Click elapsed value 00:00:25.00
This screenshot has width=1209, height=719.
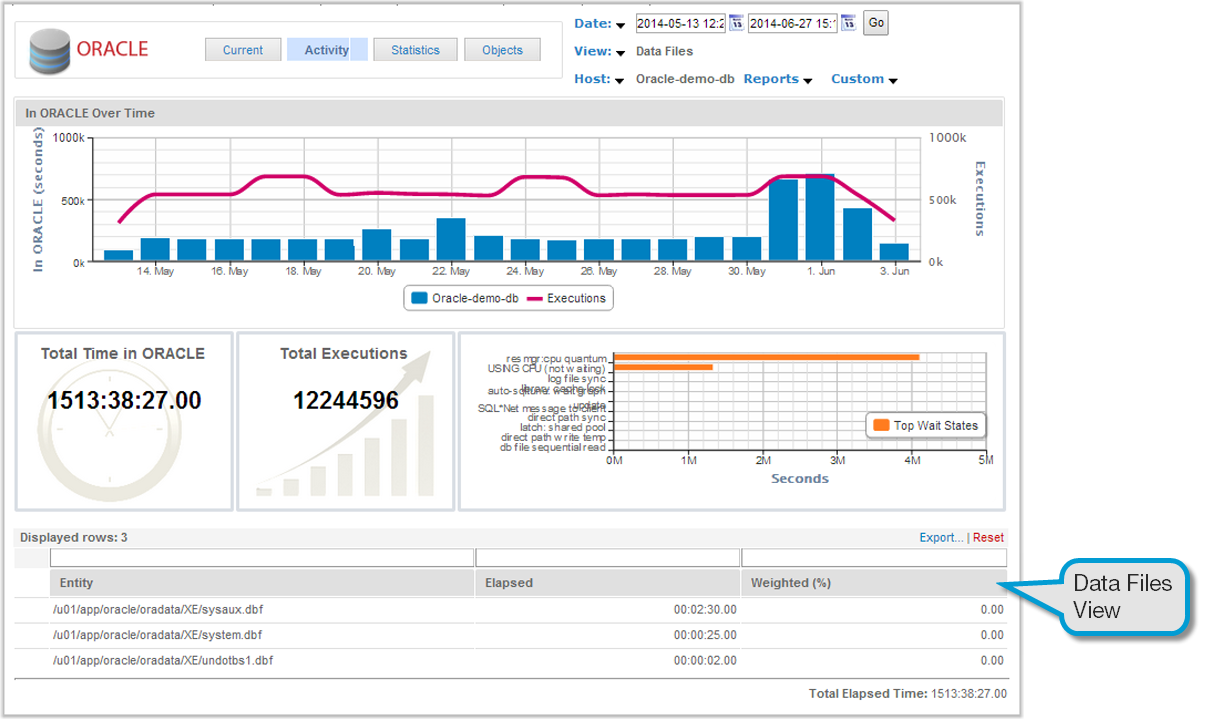tap(705, 635)
